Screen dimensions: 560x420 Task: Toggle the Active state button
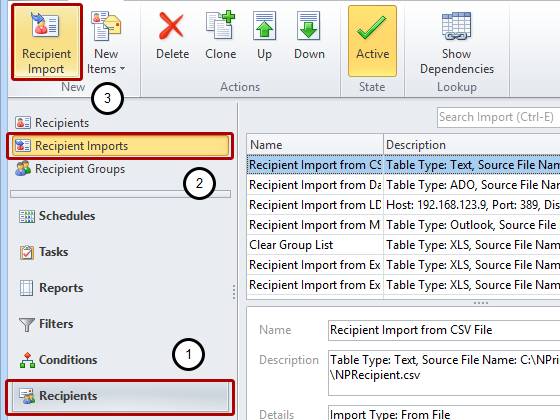[372, 41]
